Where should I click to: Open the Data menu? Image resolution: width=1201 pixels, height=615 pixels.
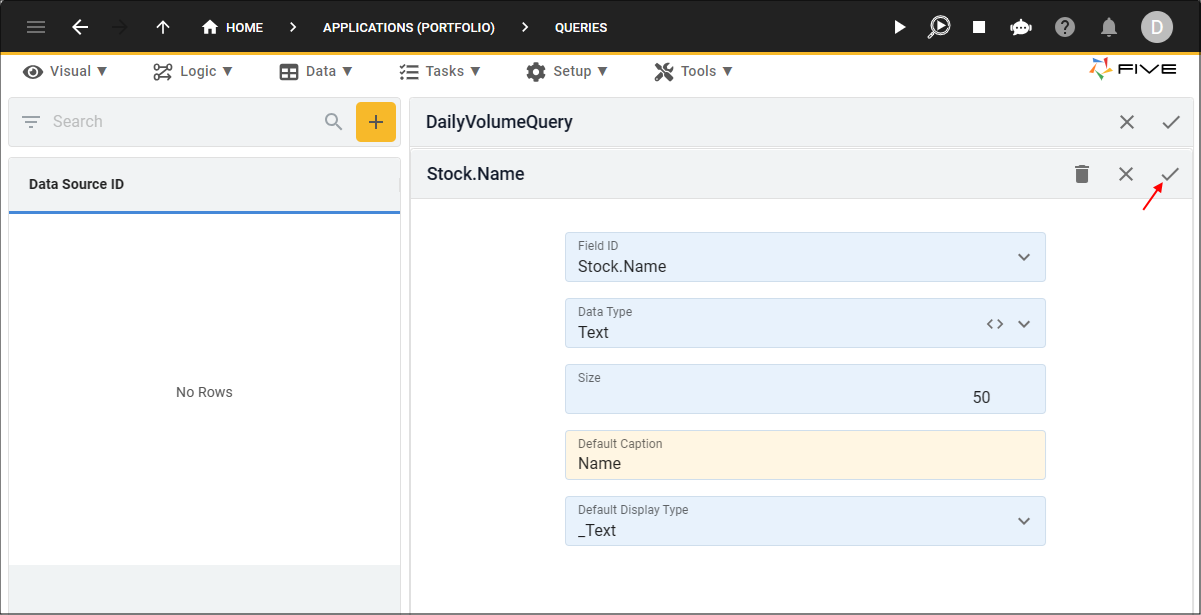316,71
